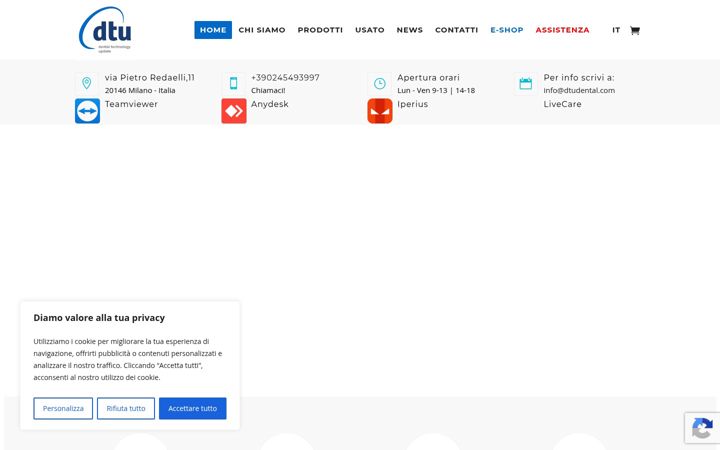The width and height of the screenshot is (720, 450).
Task: Click the mobile phone icon
Action: 233,83
